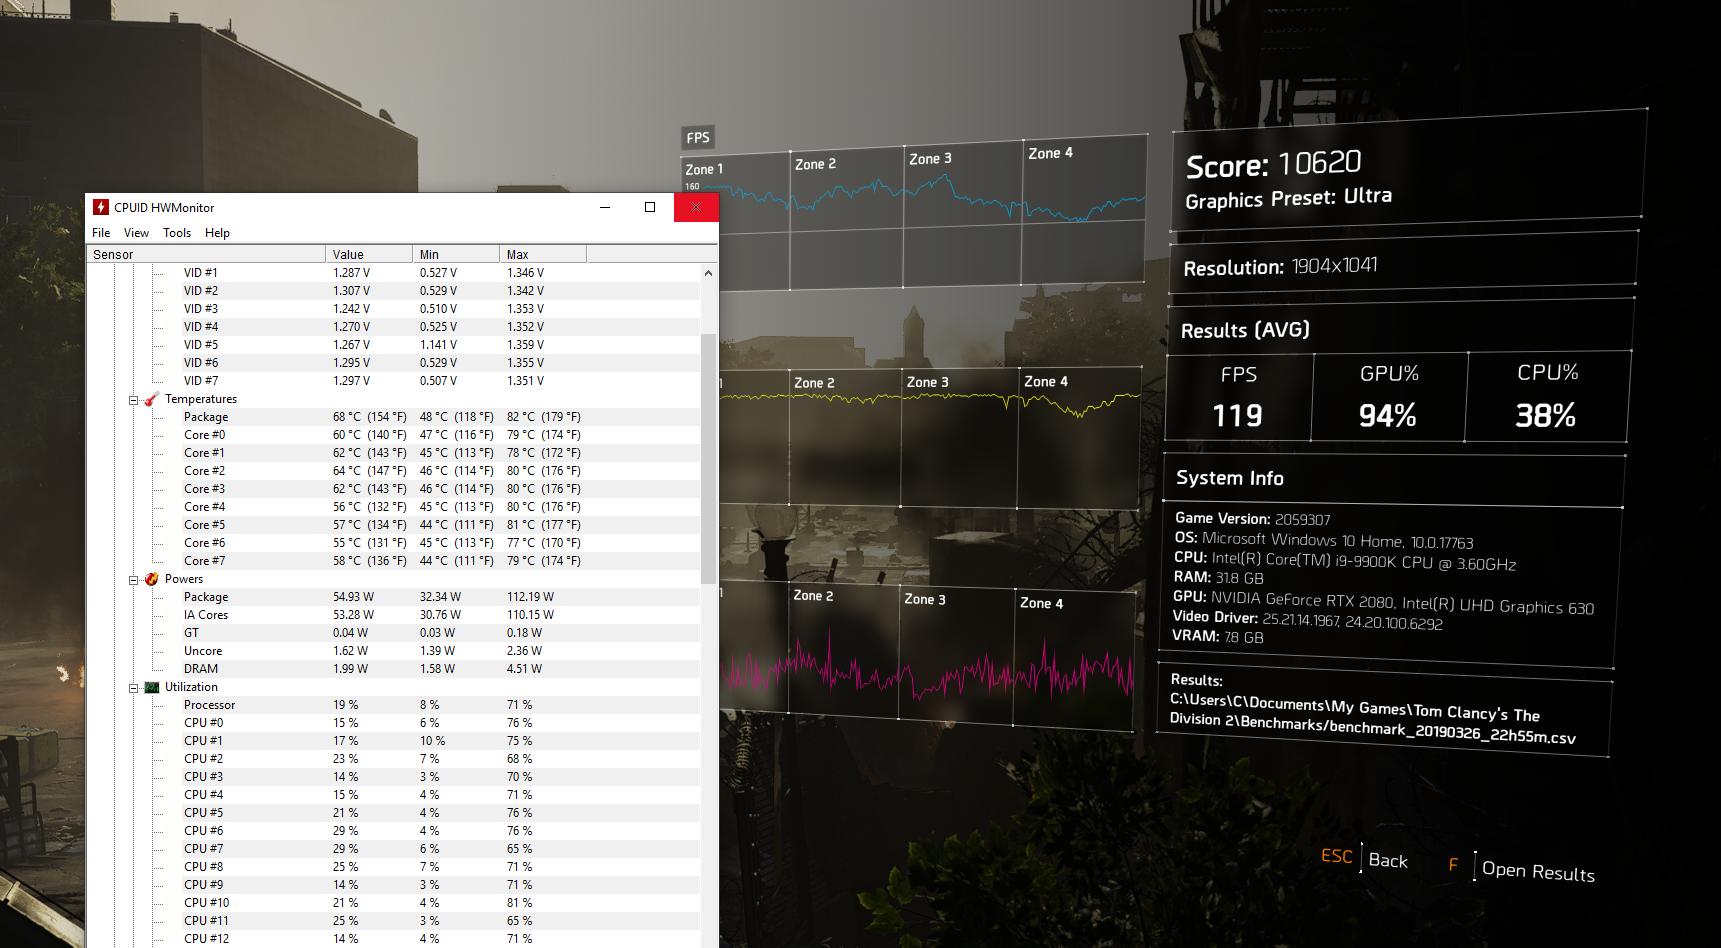Click the Zone 3 label on the FPS graph
Viewport: 1721px width, 948px height.
(x=930, y=159)
